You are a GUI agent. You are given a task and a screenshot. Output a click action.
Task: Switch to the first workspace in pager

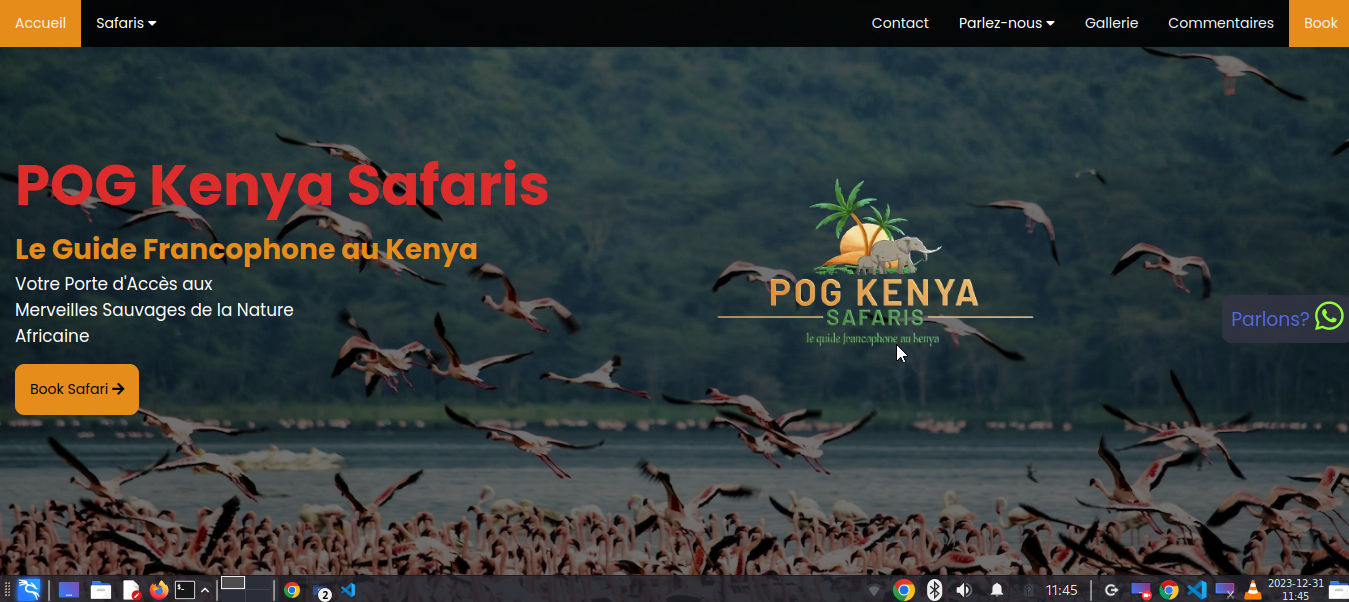[233, 583]
